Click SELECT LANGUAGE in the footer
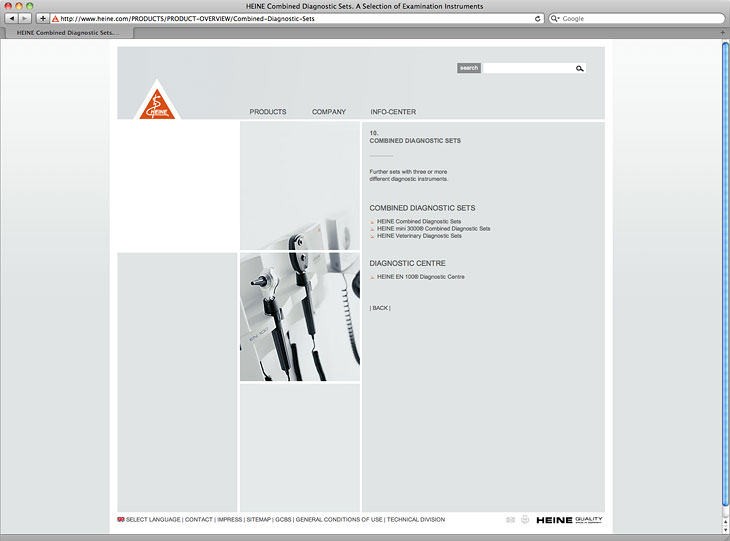Viewport: 730px width, 541px height. [153, 520]
